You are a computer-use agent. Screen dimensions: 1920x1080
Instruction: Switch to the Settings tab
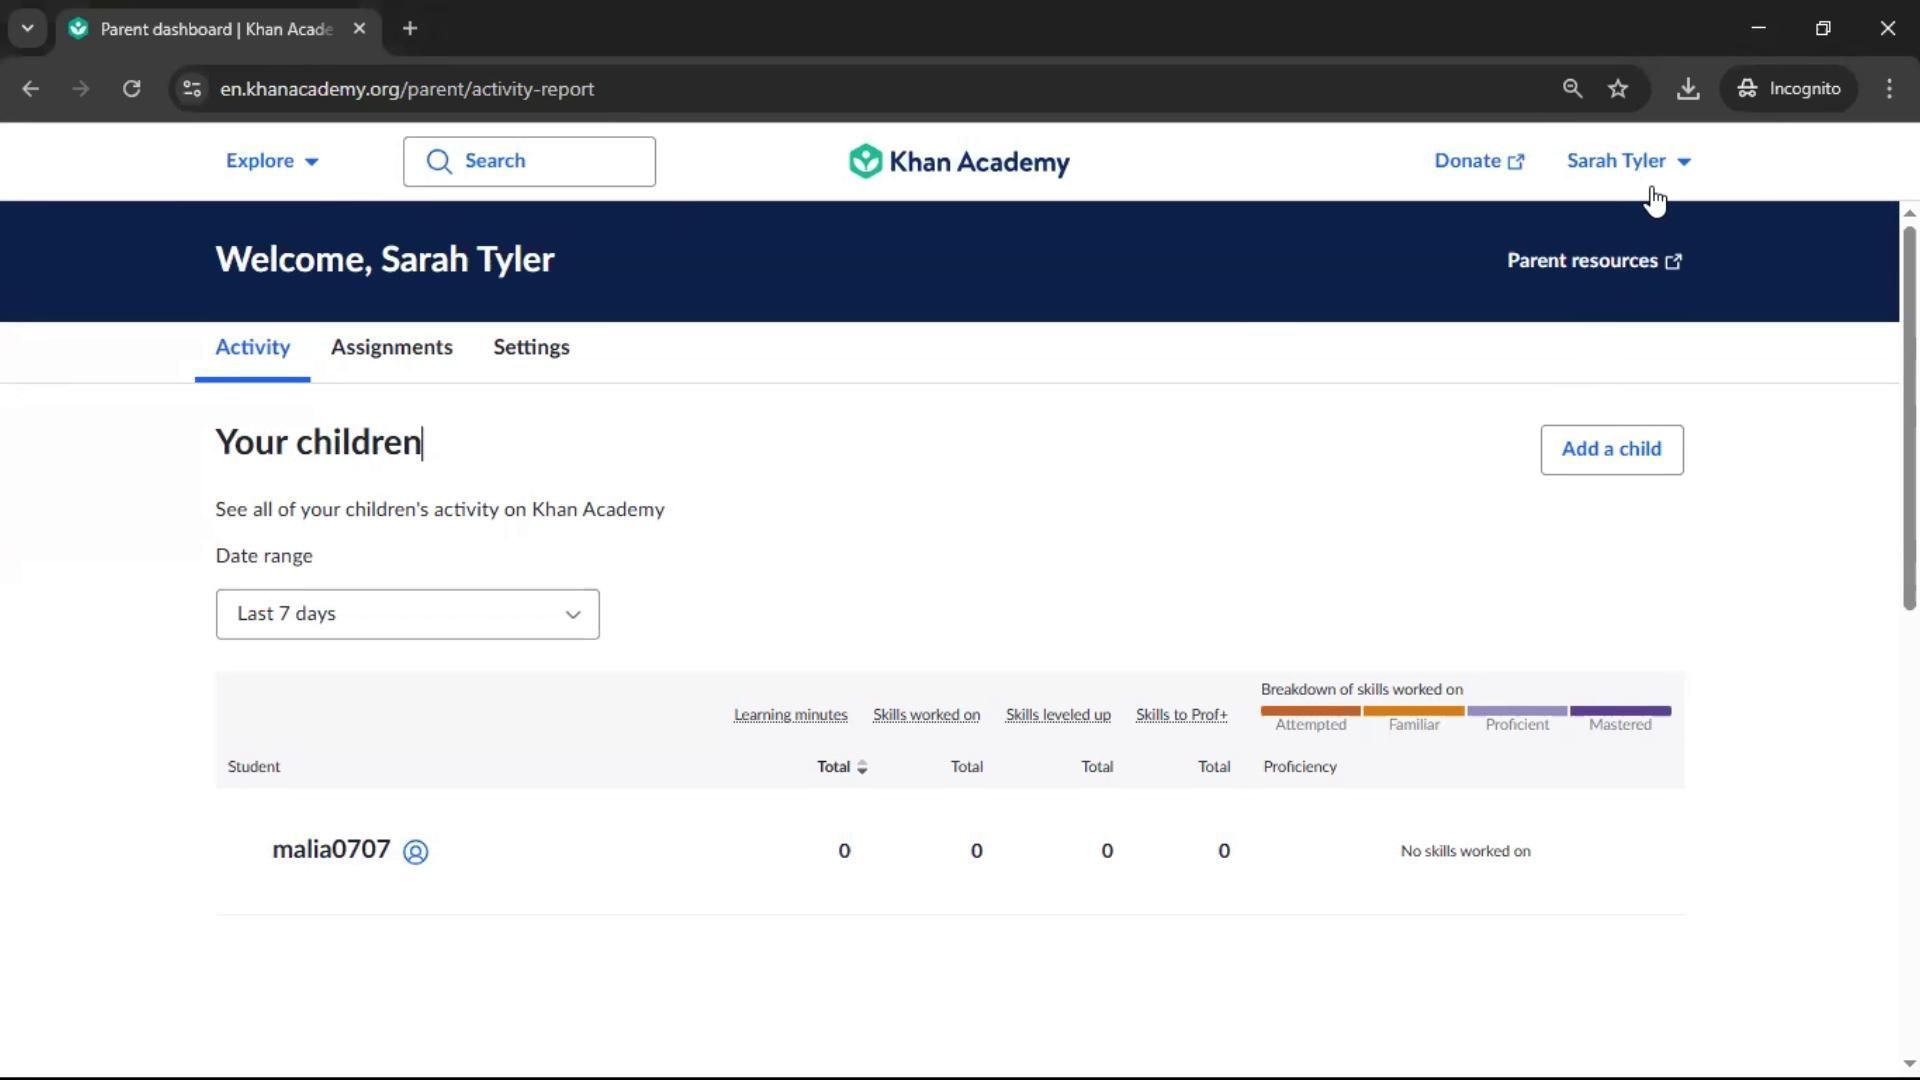pyautogui.click(x=531, y=347)
